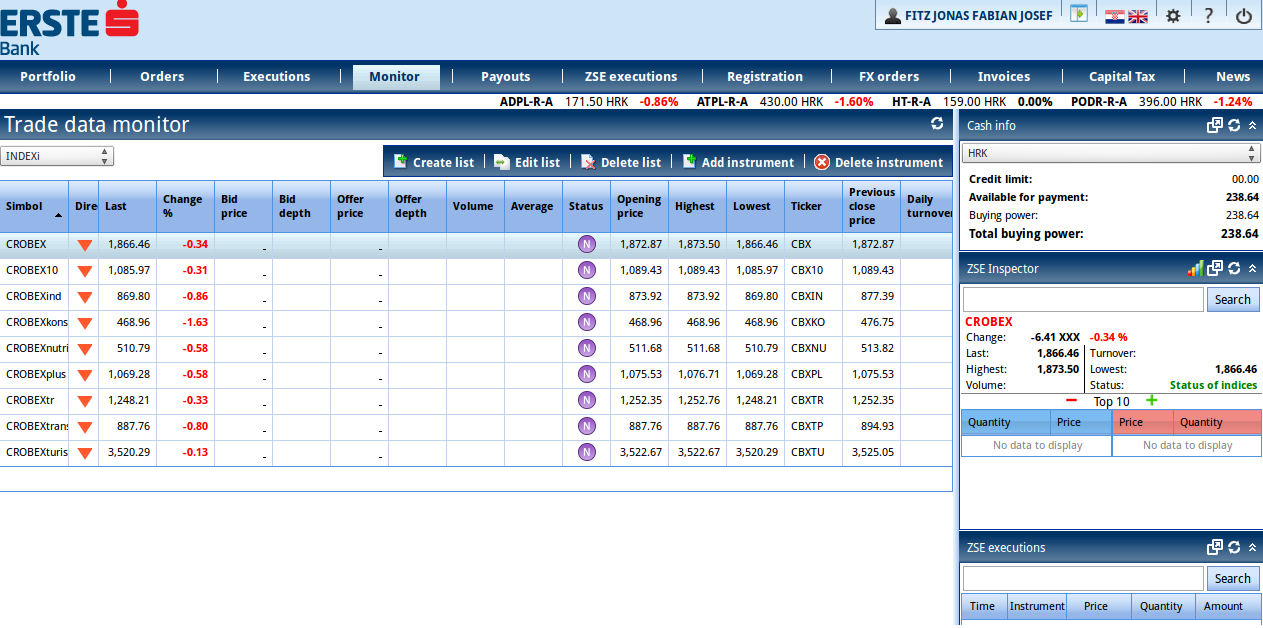The height and width of the screenshot is (628, 1263).
Task: Click the question mark help icon
Action: [1208, 16]
